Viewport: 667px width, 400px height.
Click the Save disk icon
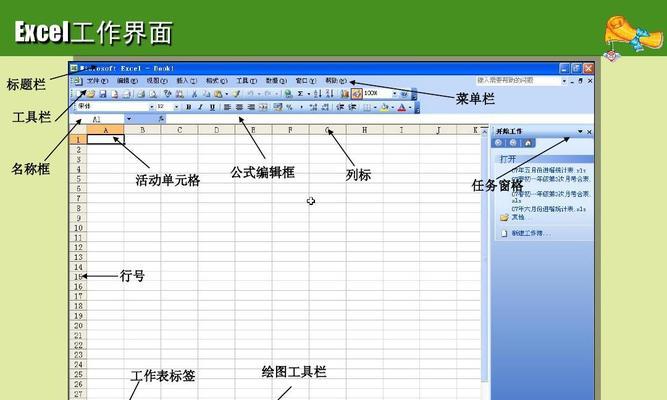click(x=103, y=94)
